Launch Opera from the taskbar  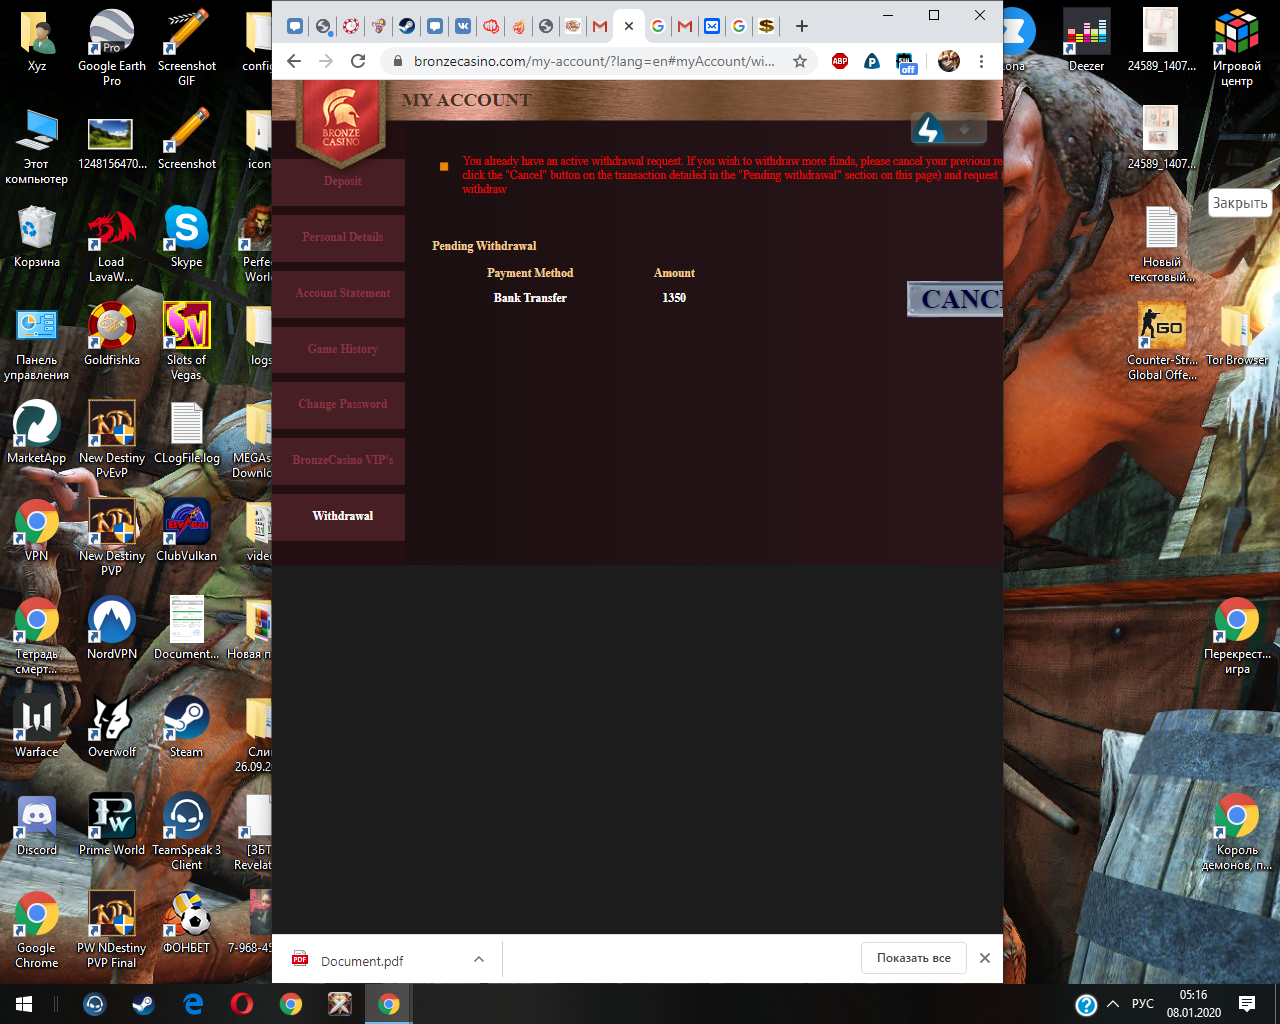click(x=242, y=1004)
